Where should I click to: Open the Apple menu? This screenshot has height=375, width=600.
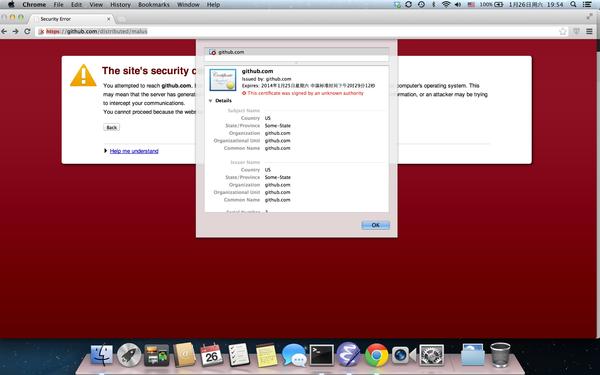click(11, 5)
